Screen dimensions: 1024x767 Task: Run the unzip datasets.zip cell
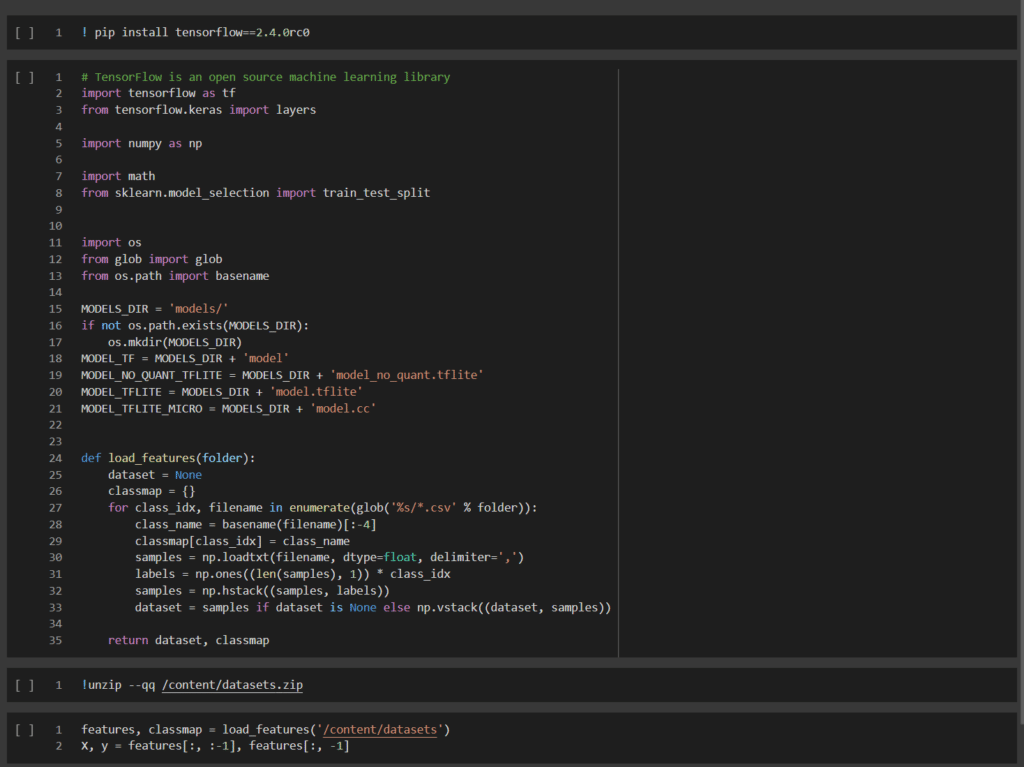click(x=24, y=685)
